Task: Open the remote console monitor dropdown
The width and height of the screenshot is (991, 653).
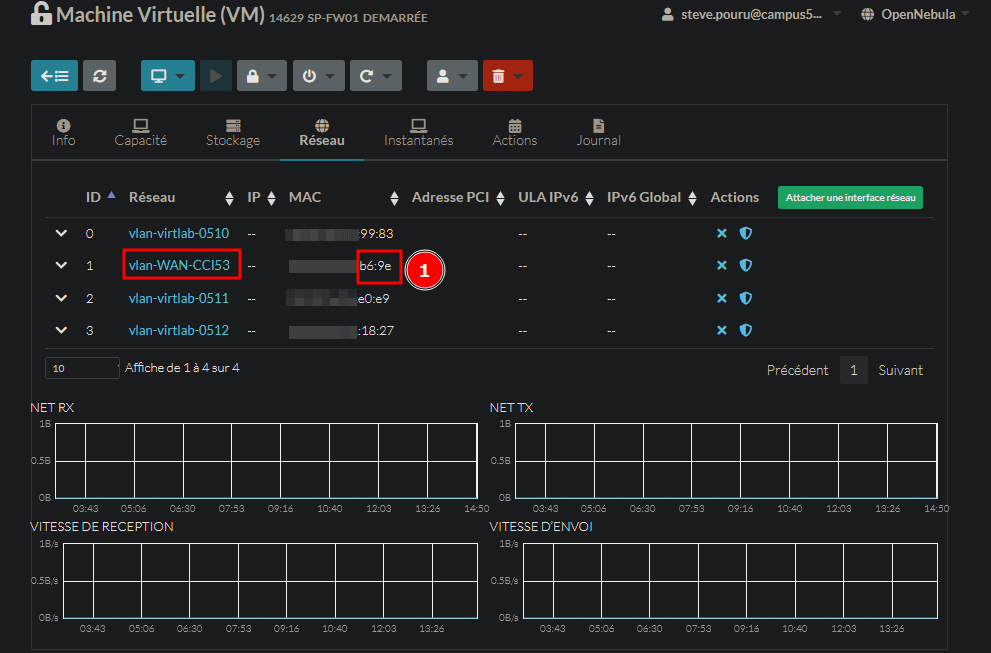Action: pyautogui.click(x=167, y=76)
